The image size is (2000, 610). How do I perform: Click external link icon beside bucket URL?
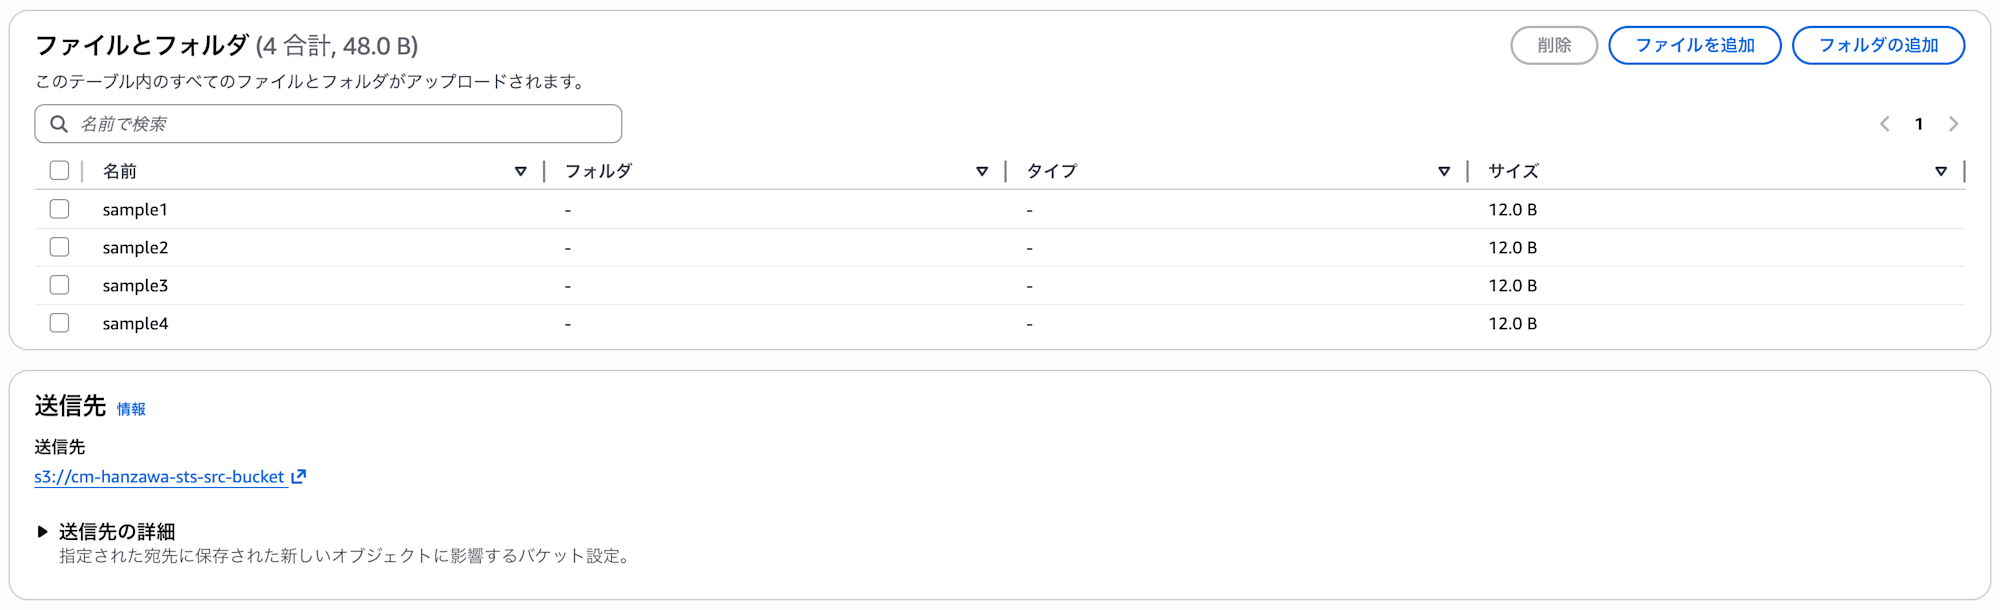pos(298,477)
